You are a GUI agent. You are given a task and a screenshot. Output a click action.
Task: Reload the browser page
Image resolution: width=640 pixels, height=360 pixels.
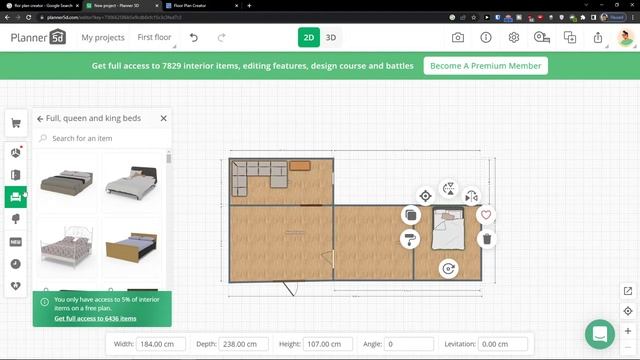29,18
